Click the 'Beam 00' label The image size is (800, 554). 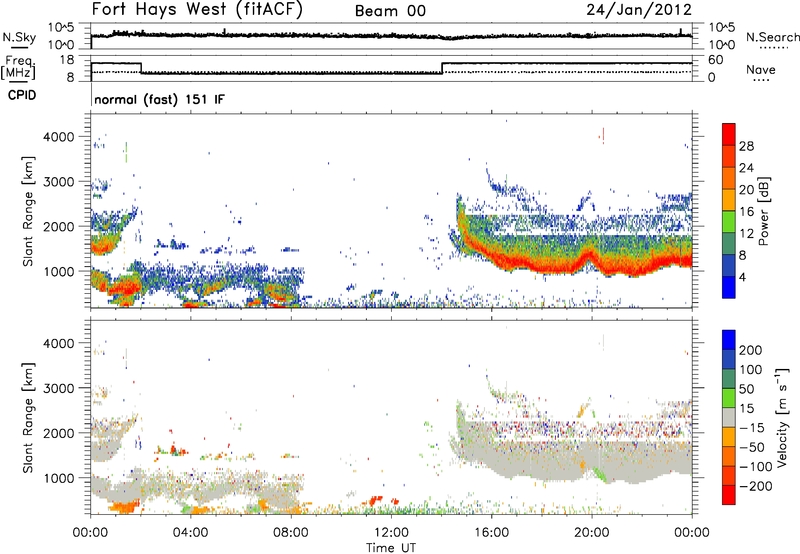[x=390, y=11]
